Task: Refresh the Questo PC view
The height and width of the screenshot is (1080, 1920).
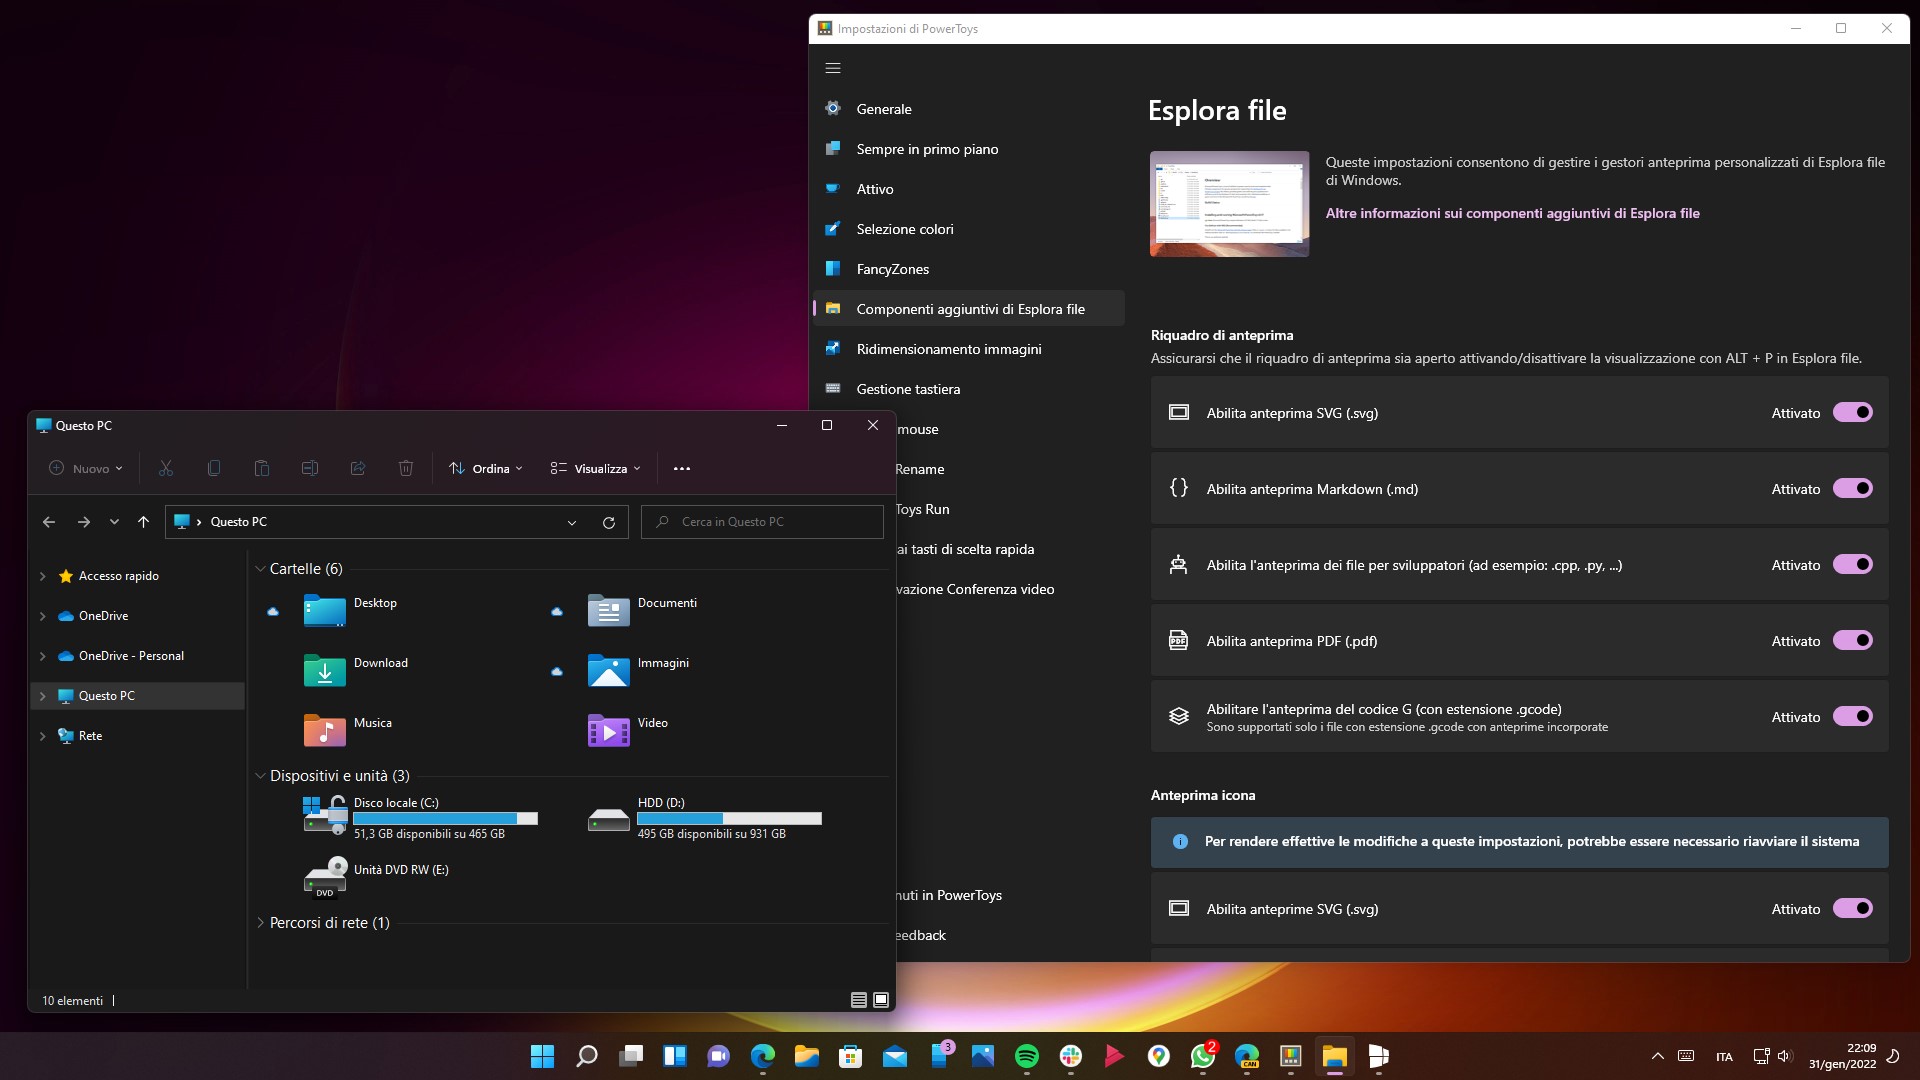Action: click(x=608, y=522)
